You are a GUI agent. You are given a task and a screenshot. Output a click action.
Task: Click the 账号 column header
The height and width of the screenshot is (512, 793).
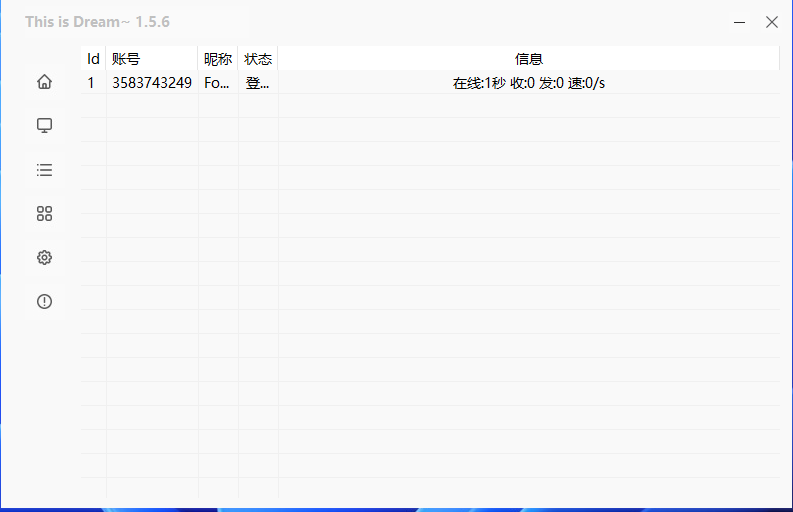(x=127, y=59)
